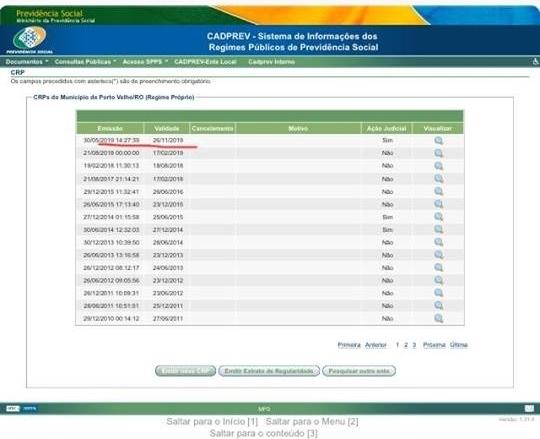
Task: Open magnifier for CRP valid until 17/02/2018
Action: 438,178
